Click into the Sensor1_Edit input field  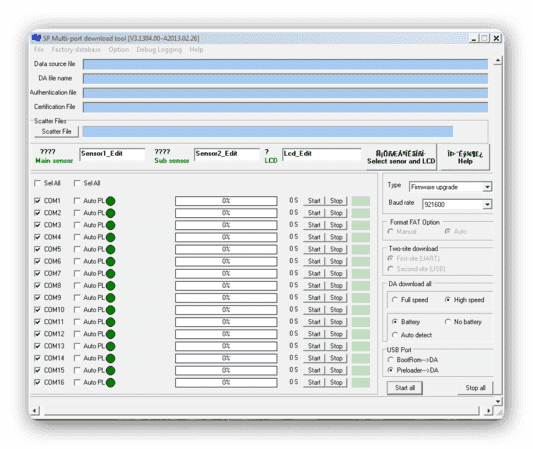[x=112, y=154]
